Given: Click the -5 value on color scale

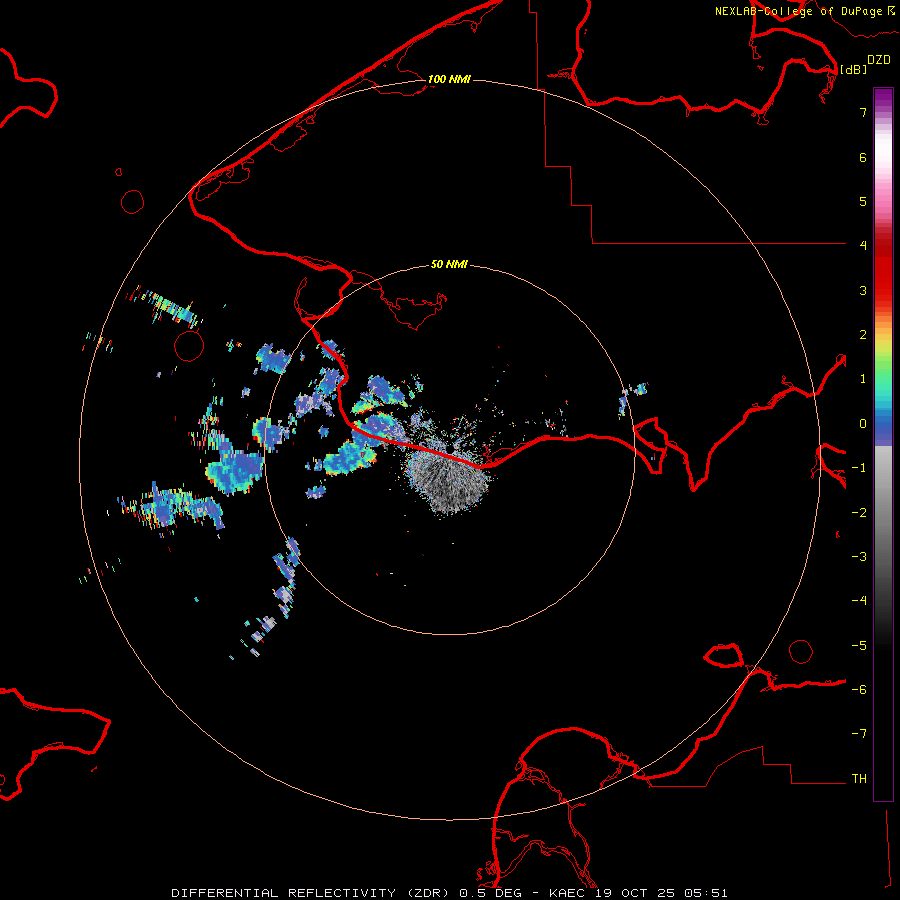Looking at the screenshot, I should tap(859, 646).
